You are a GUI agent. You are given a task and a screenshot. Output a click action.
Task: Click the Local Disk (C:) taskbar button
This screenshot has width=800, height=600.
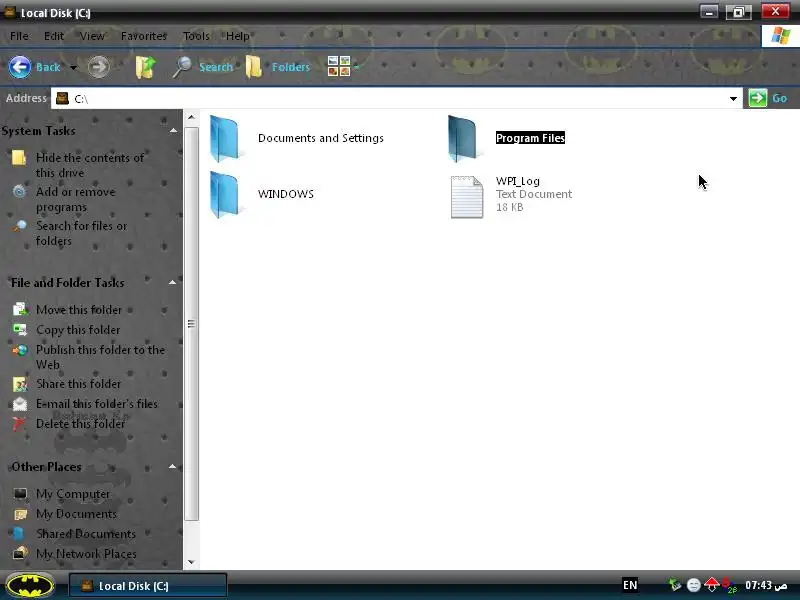[148, 586]
